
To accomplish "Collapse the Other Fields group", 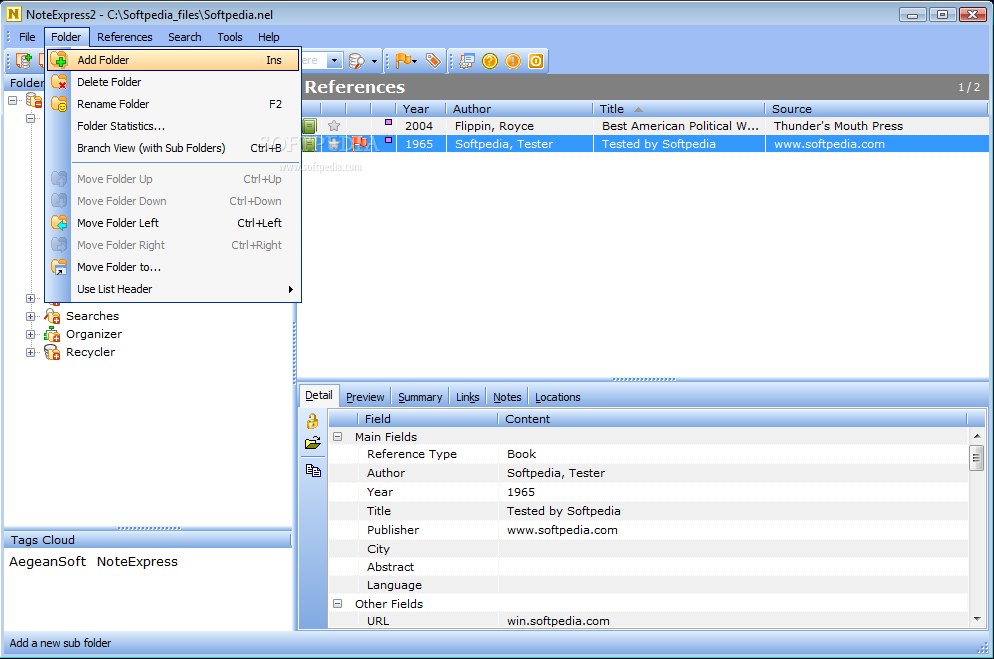I will [338, 604].
